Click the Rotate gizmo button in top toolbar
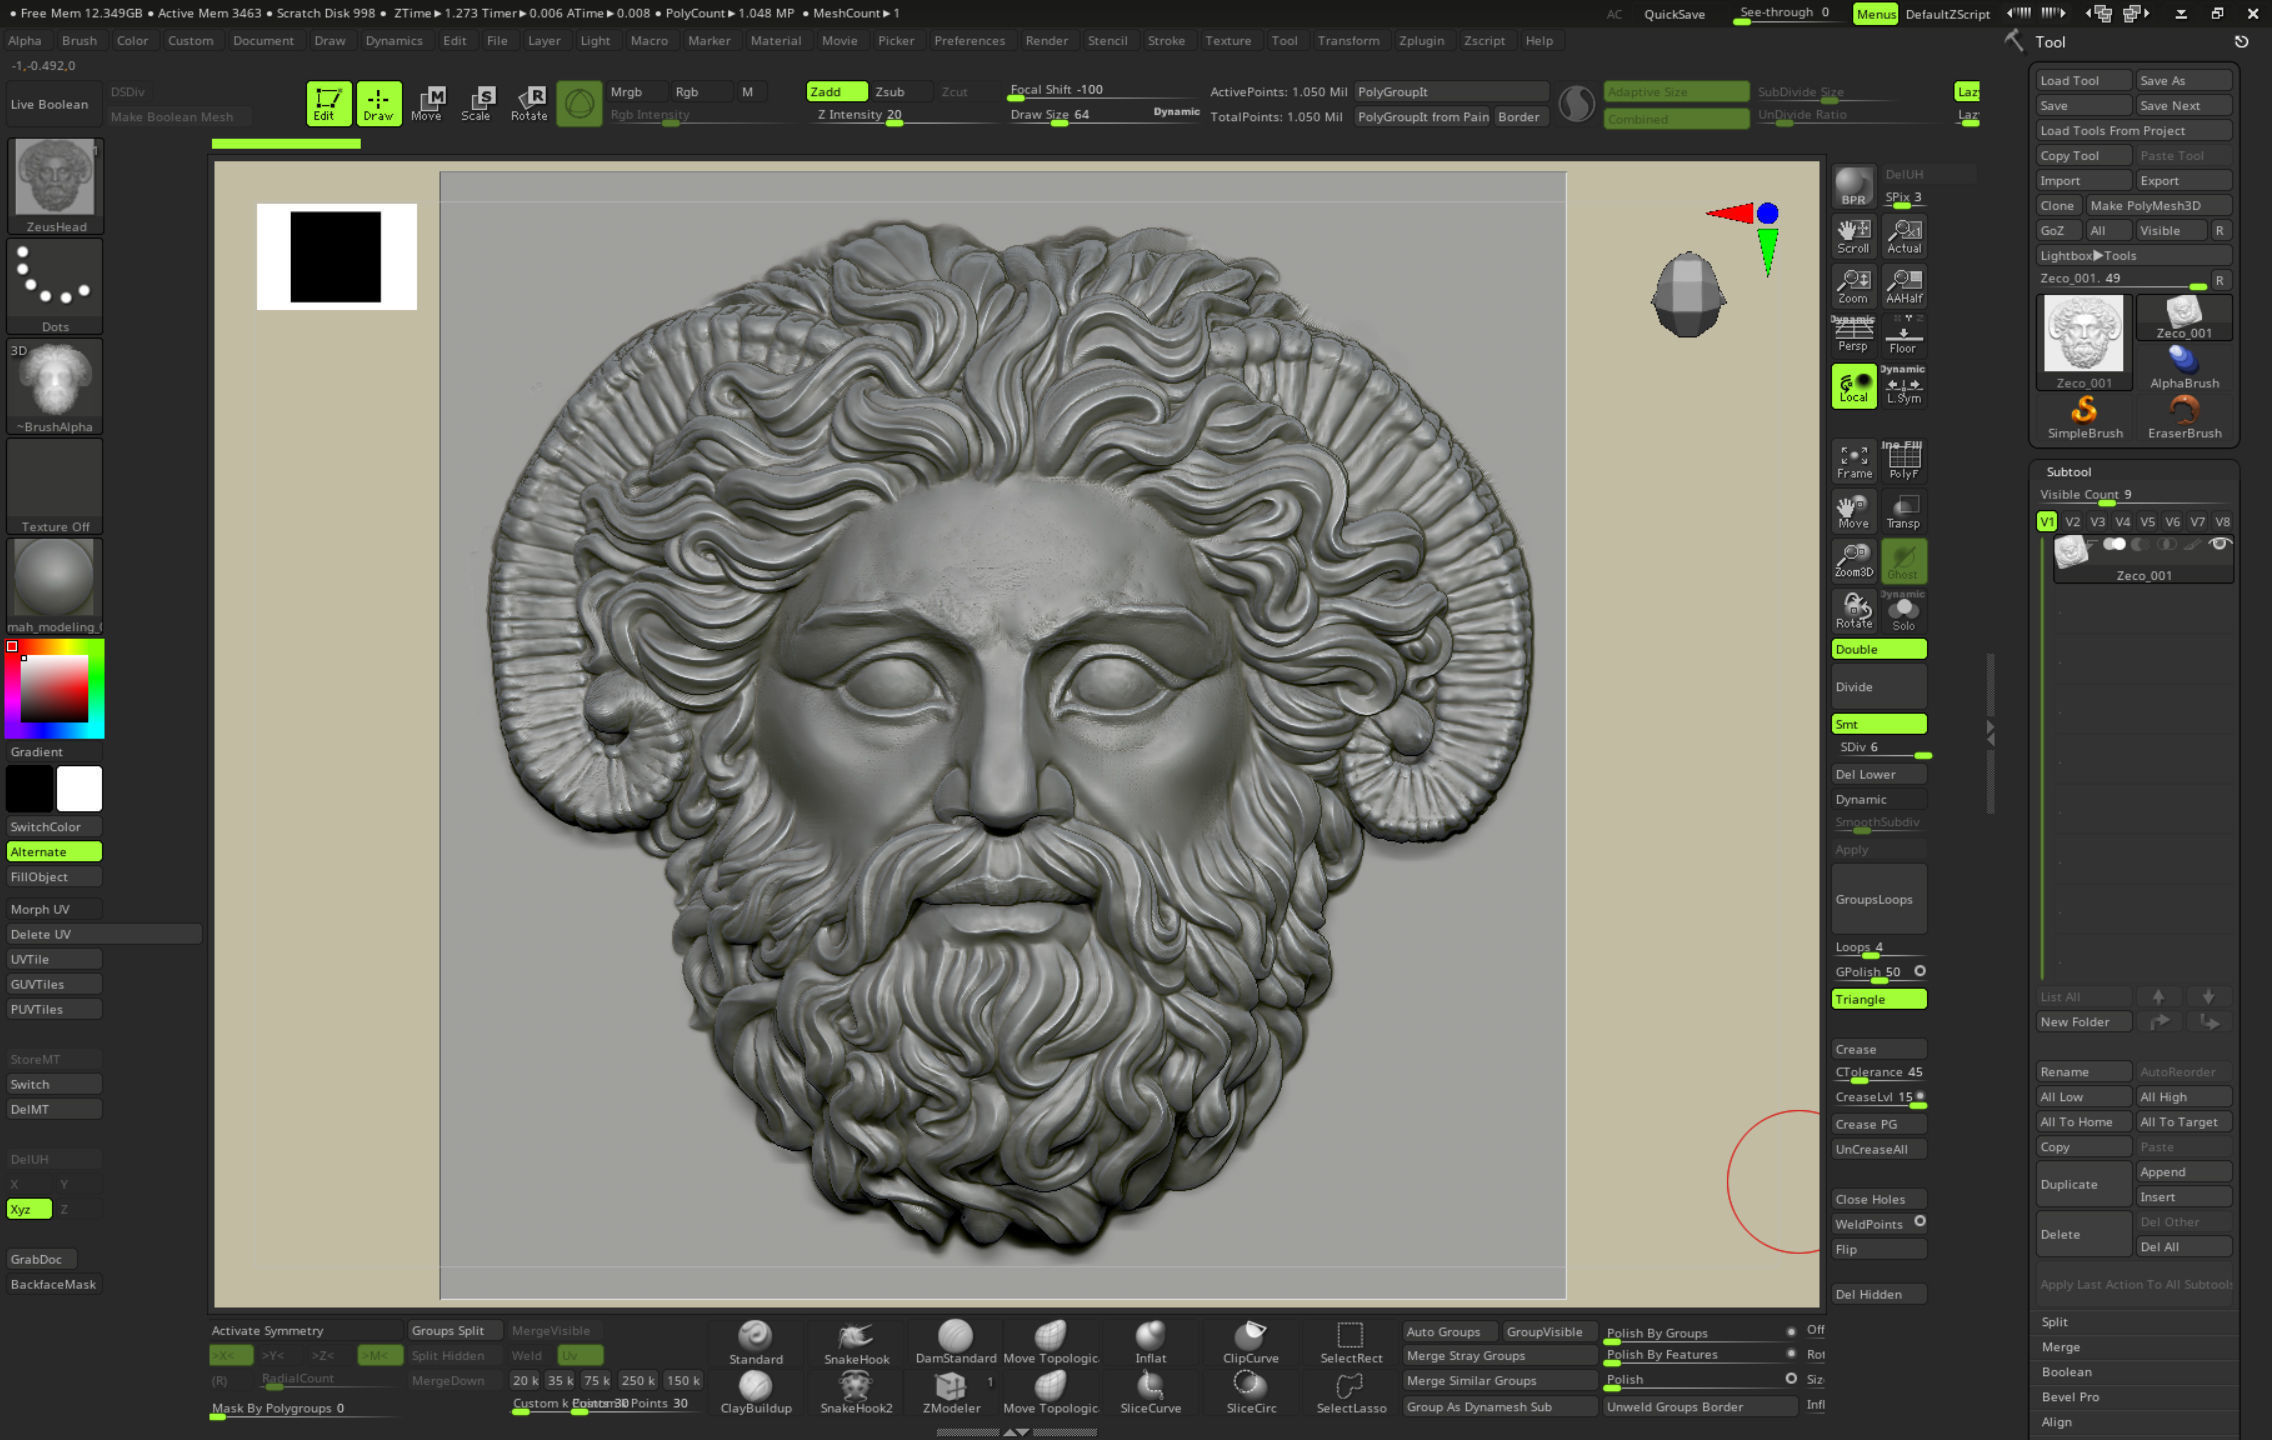This screenshot has width=2272, height=1440. pyautogui.click(x=529, y=103)
